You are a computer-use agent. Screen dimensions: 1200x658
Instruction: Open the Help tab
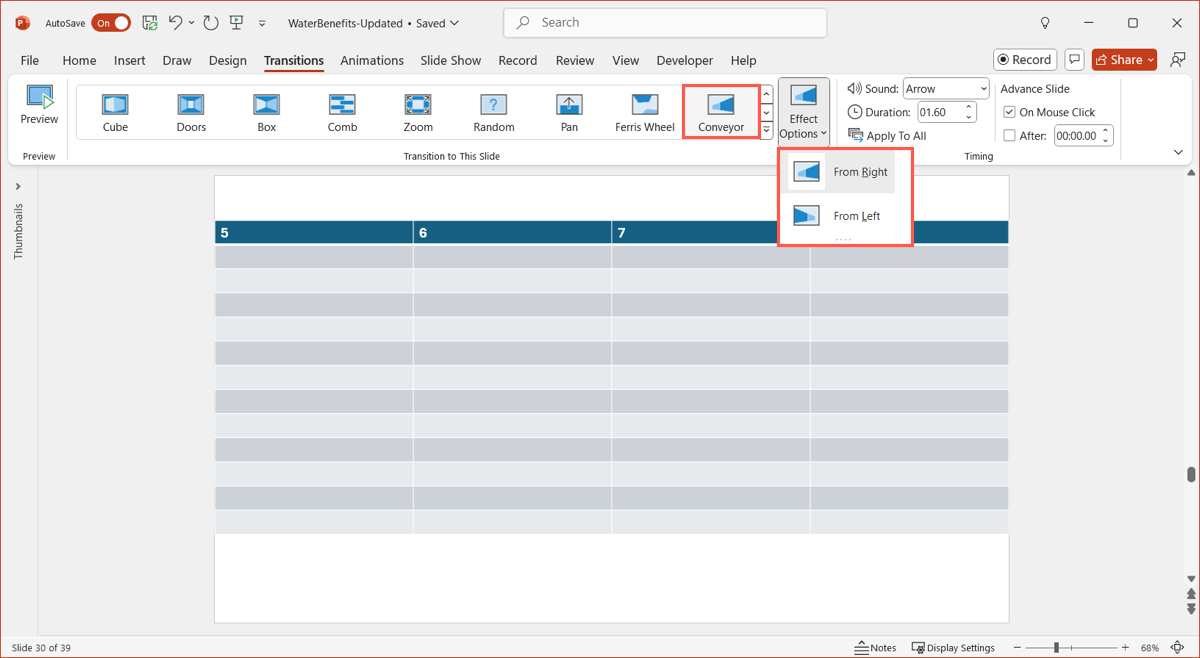point(743,60)
